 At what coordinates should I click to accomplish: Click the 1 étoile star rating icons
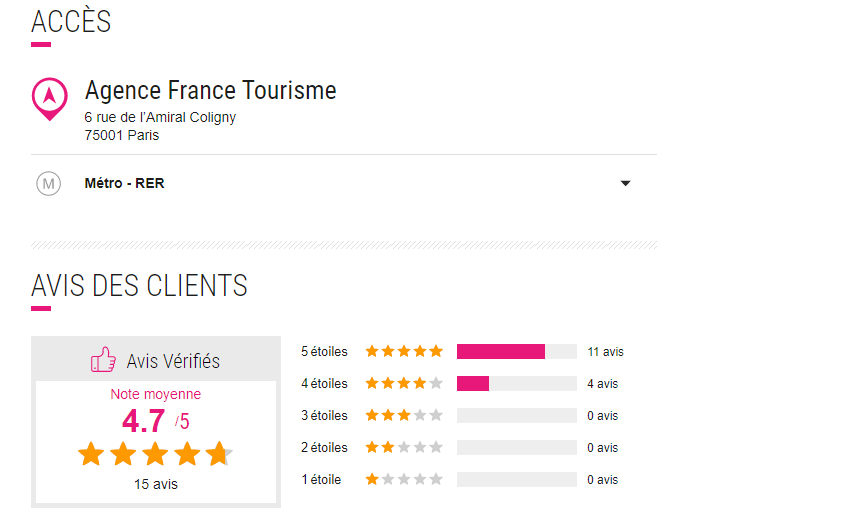[x=404, y=479]
